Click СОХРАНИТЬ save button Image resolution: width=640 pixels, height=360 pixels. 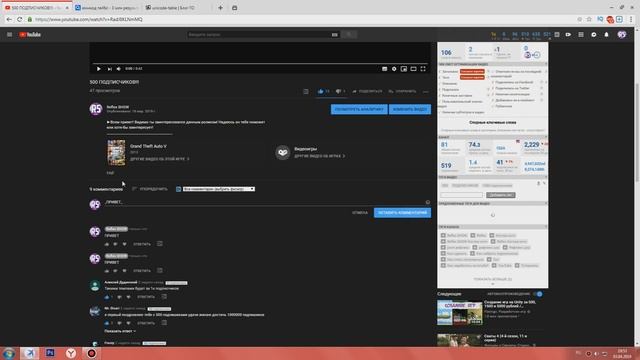(402, 91)
